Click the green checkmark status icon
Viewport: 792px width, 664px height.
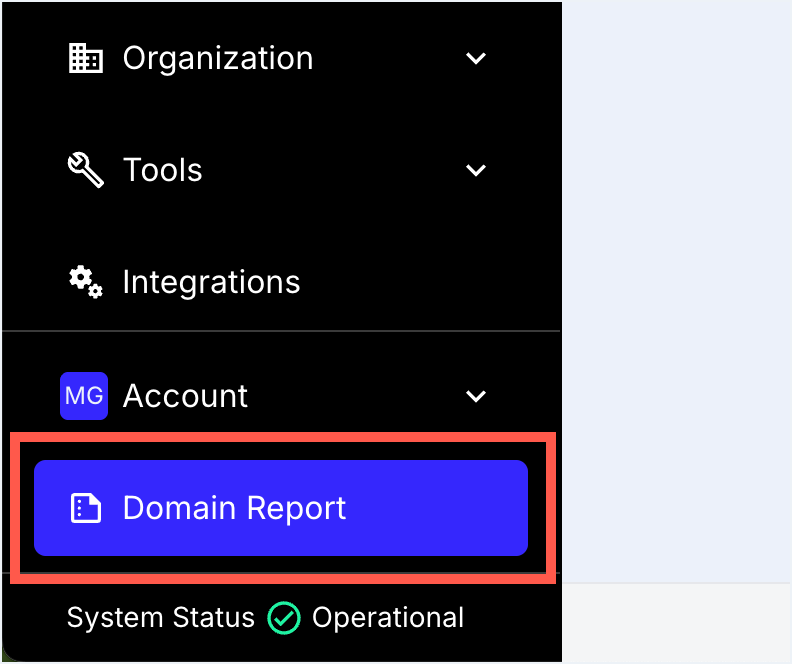(284, 619)
